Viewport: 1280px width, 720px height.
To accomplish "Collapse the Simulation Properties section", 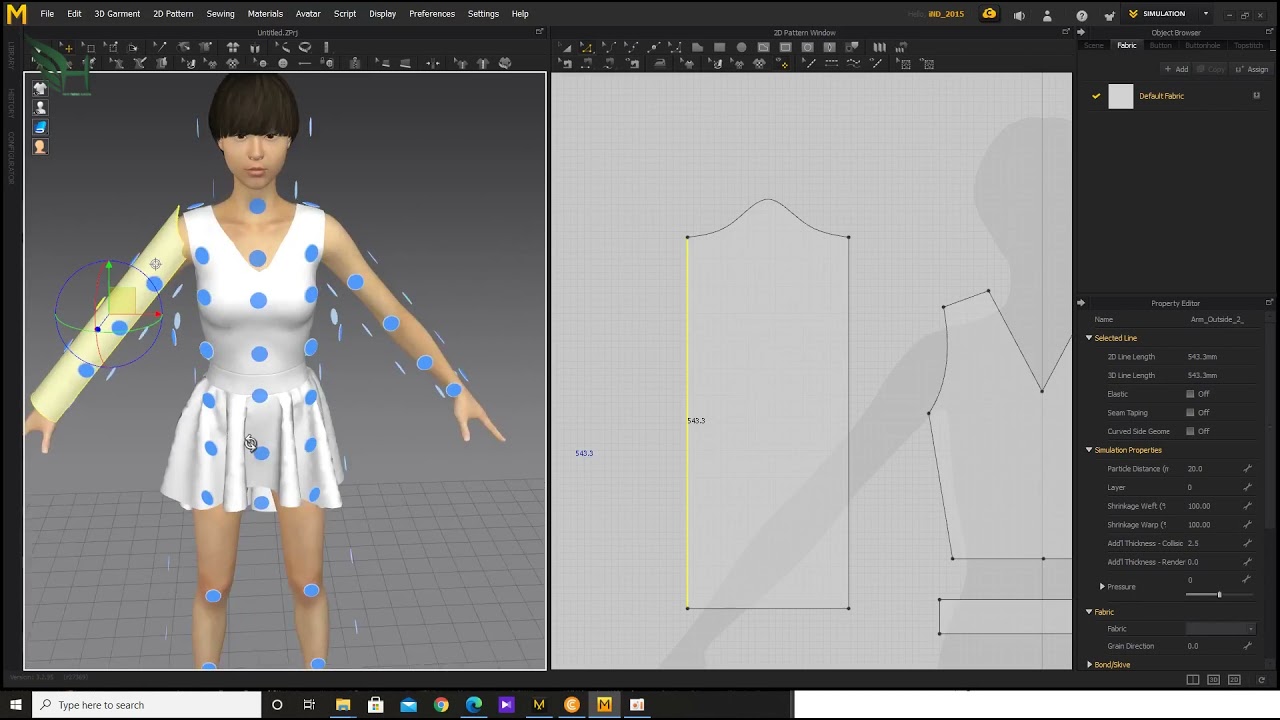I will coord(1089,450).
